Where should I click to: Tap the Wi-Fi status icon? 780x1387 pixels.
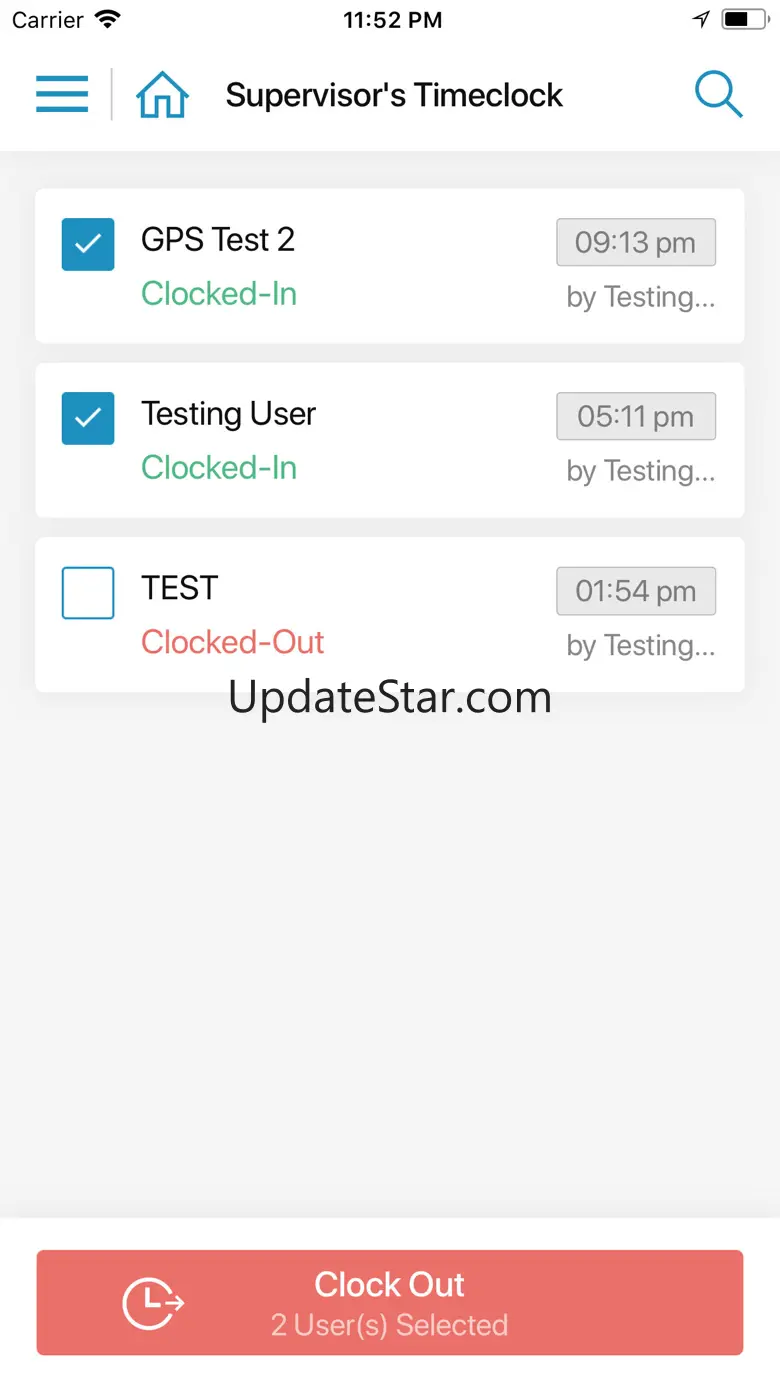(107, 20)
